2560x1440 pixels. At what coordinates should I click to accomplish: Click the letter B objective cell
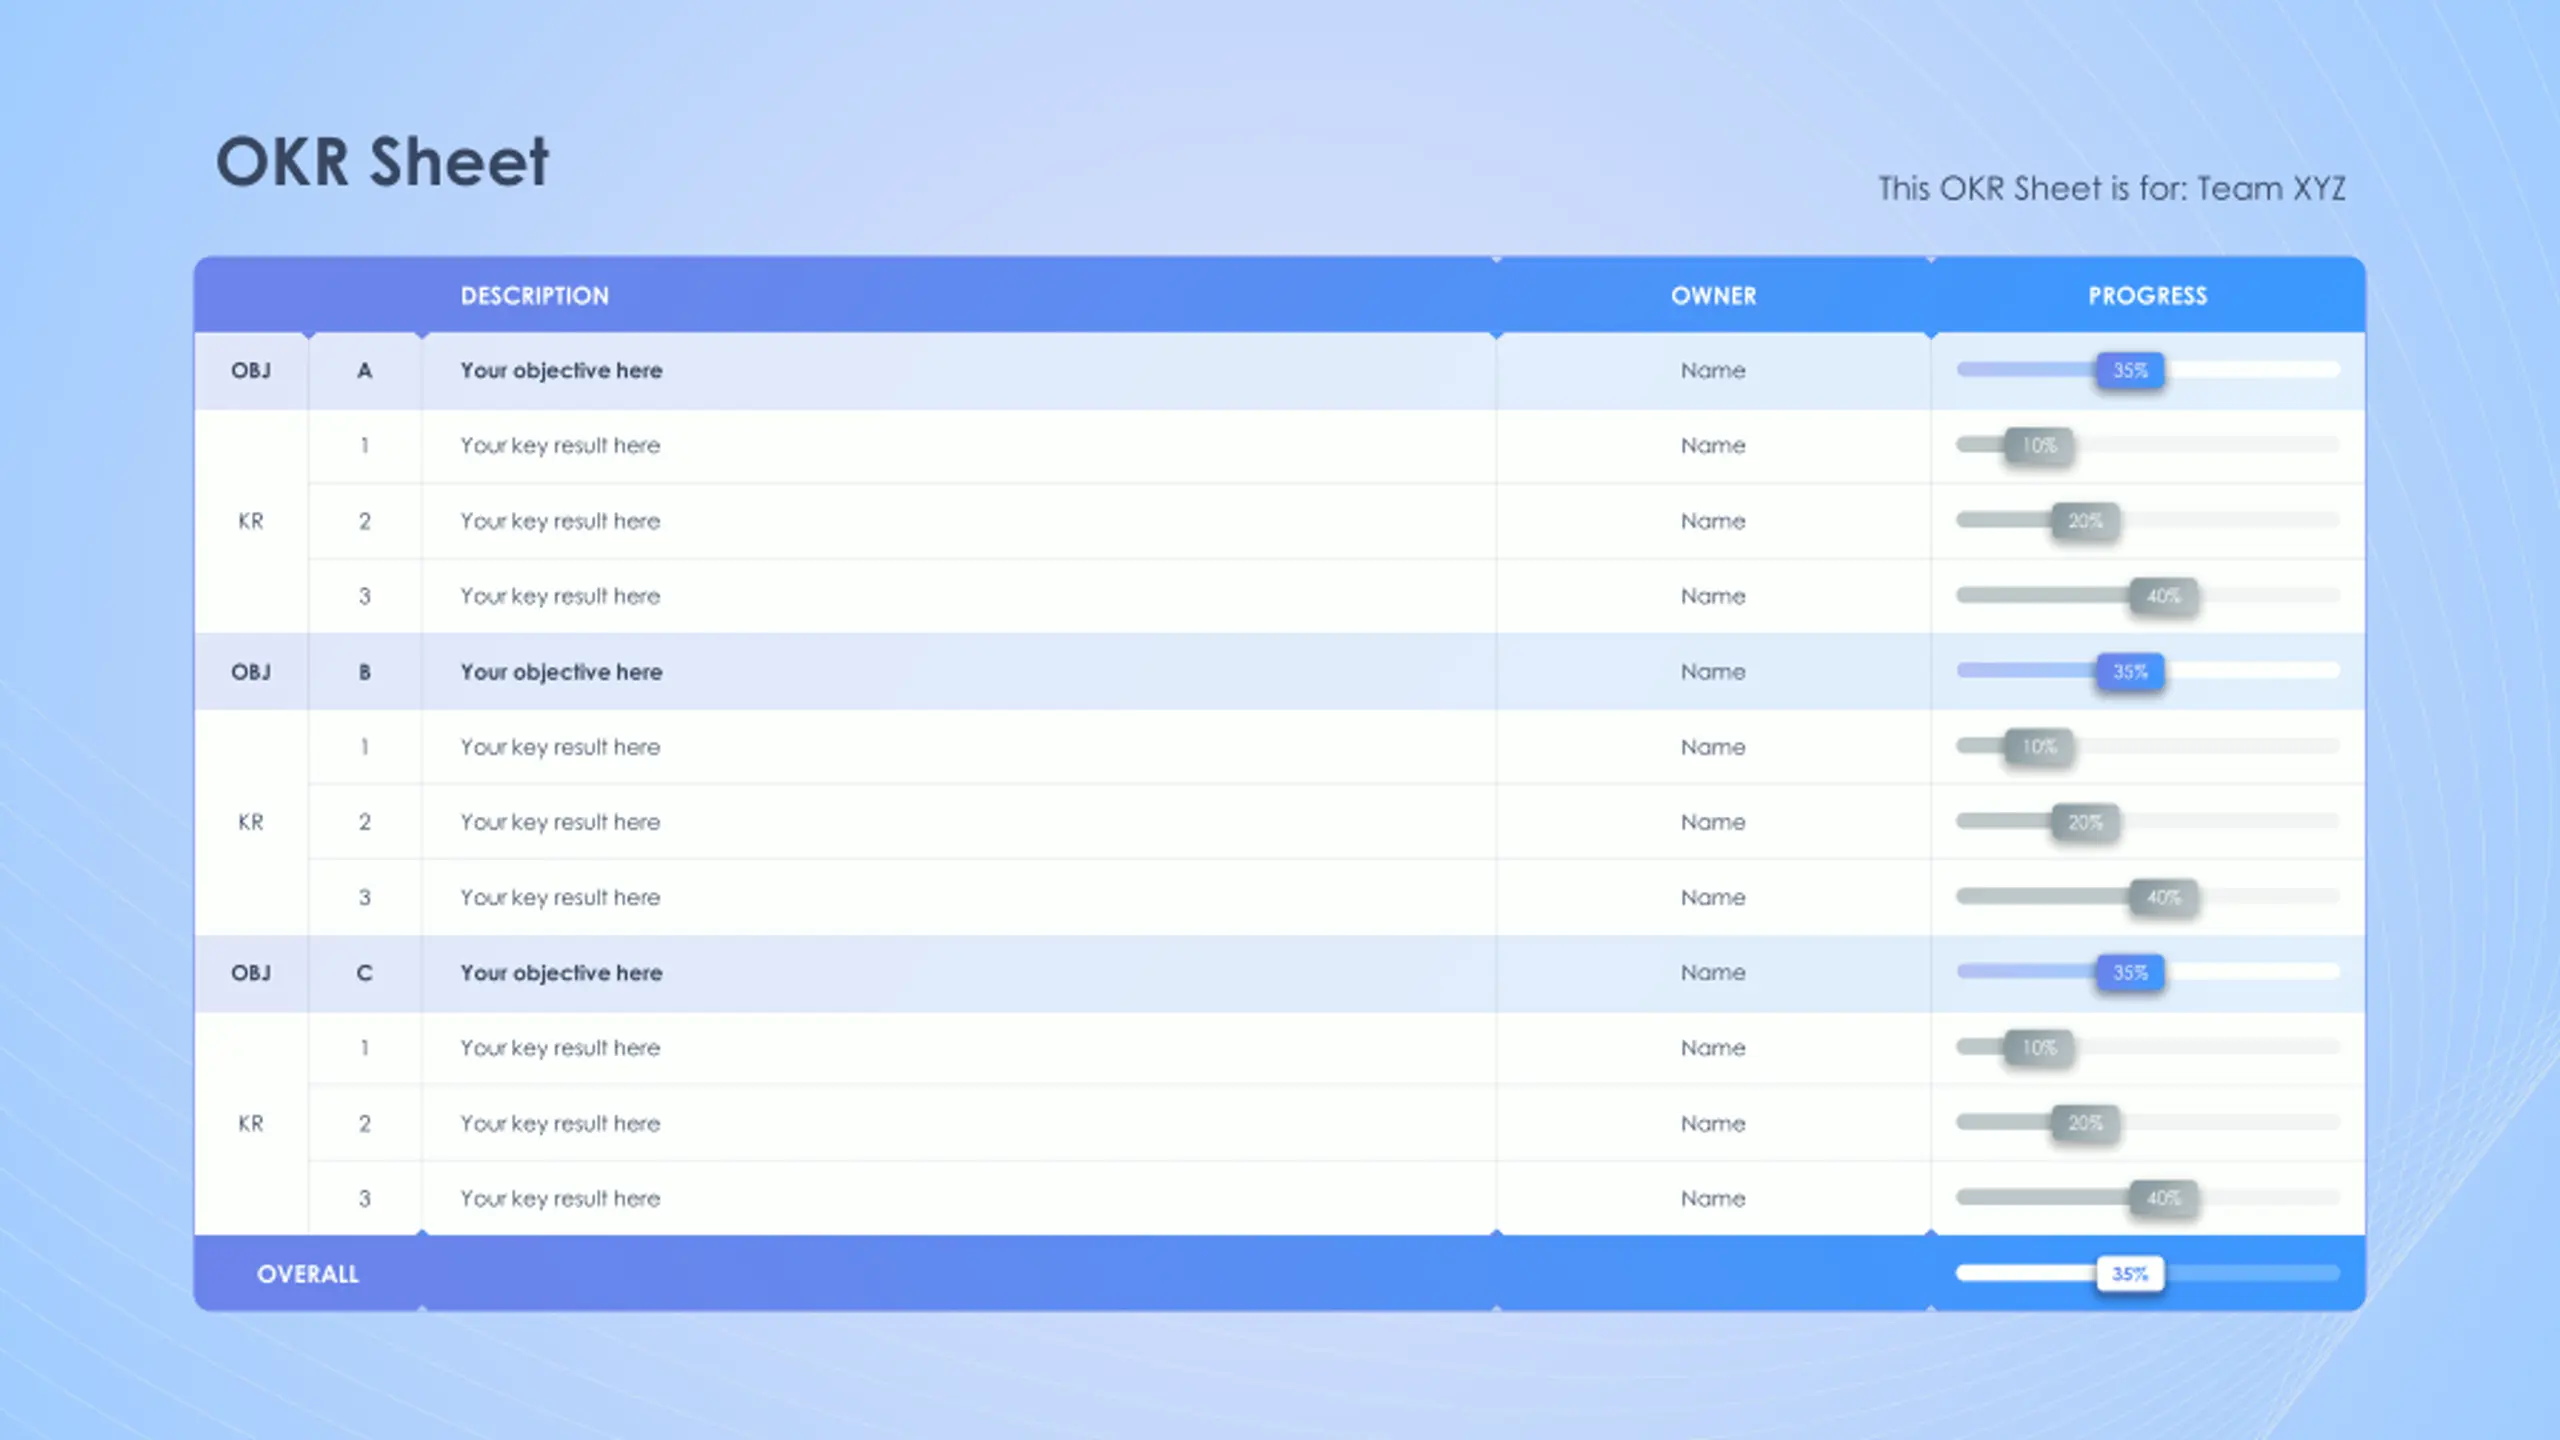tap(365, 672)
